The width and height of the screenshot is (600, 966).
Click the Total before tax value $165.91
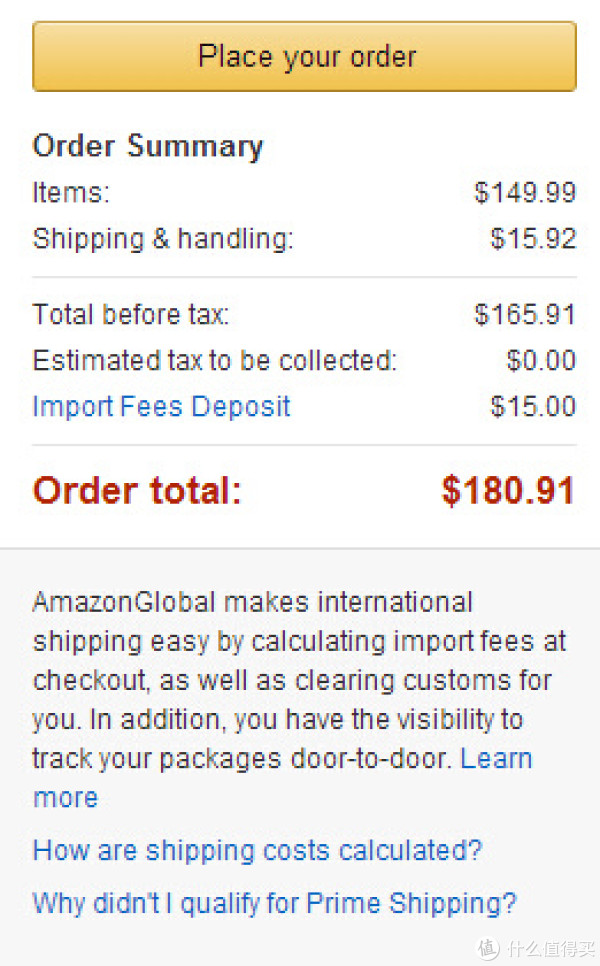pyautogui.click(x=525, y=314)
